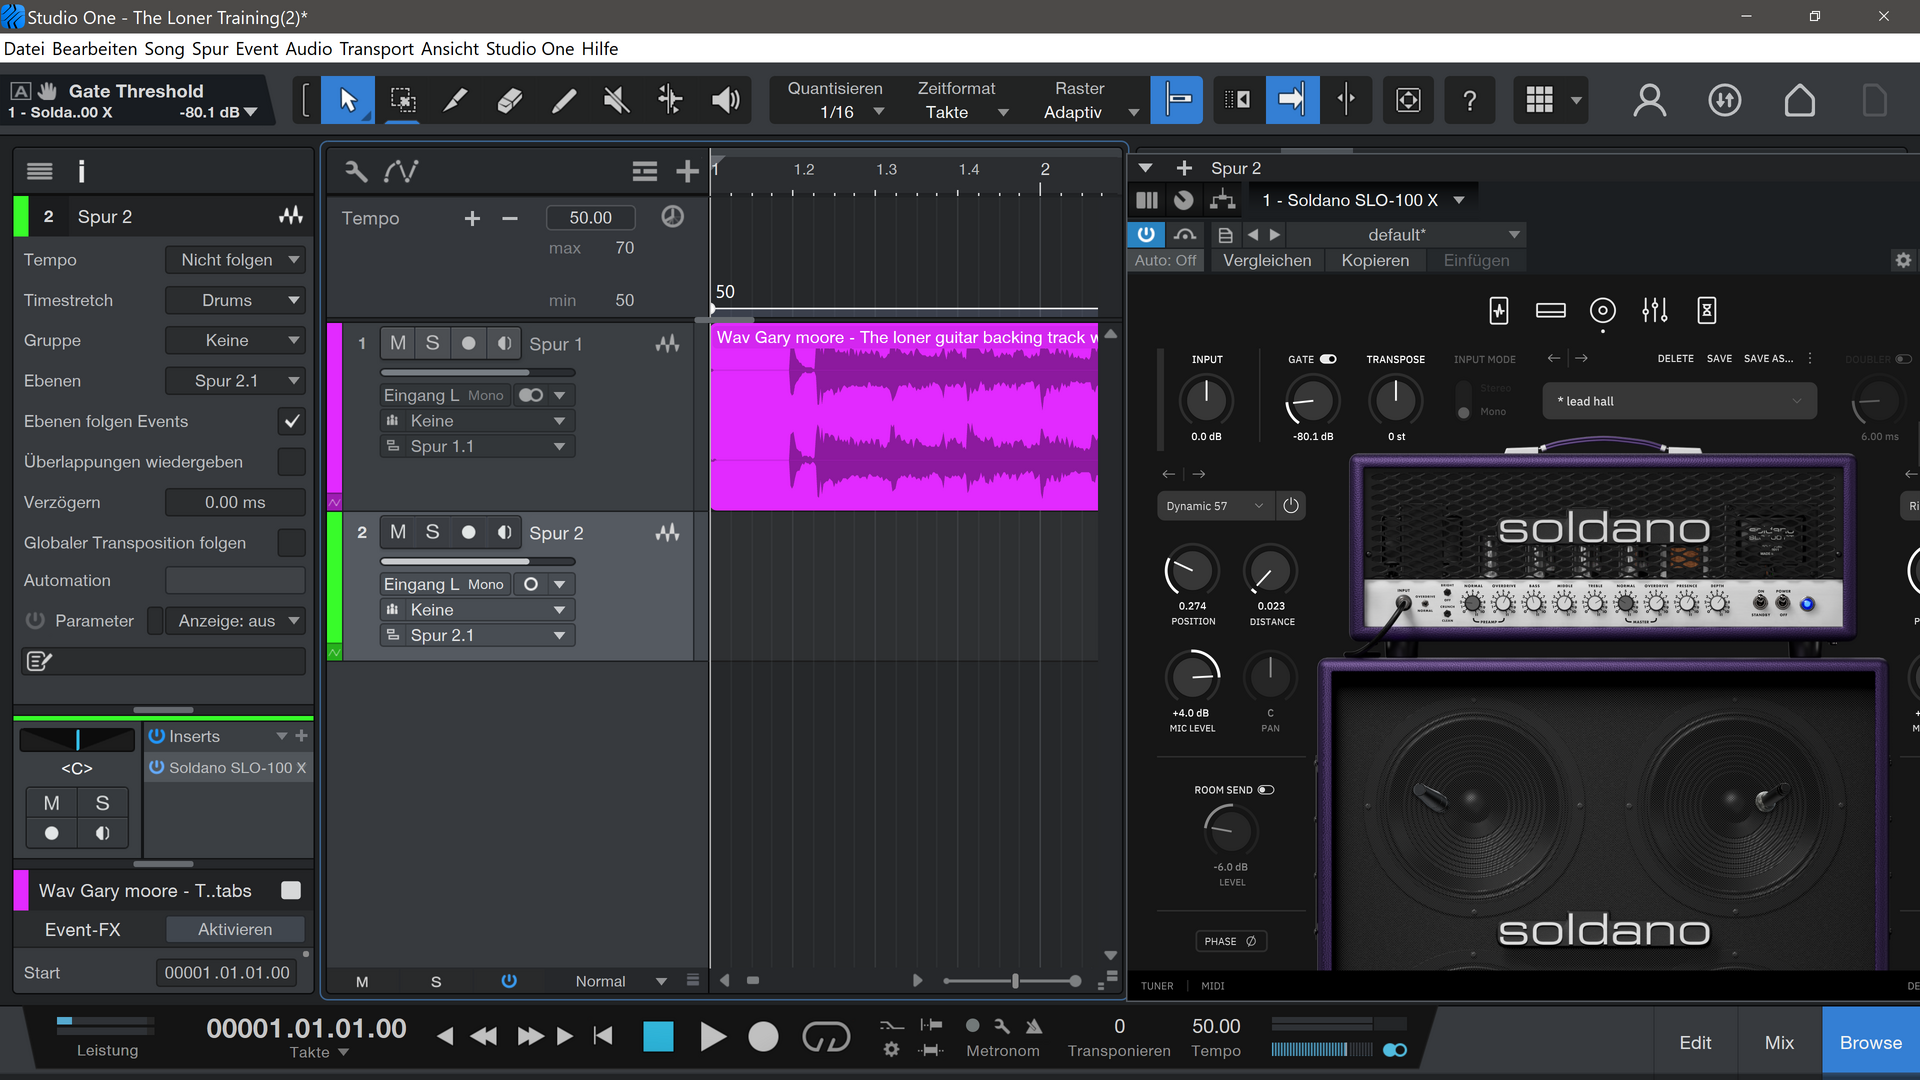The width and height of the screenshot is (1920, 1080).
Task: Open Soldano lead hall preset dropdown
Action: coord(1680,401)
